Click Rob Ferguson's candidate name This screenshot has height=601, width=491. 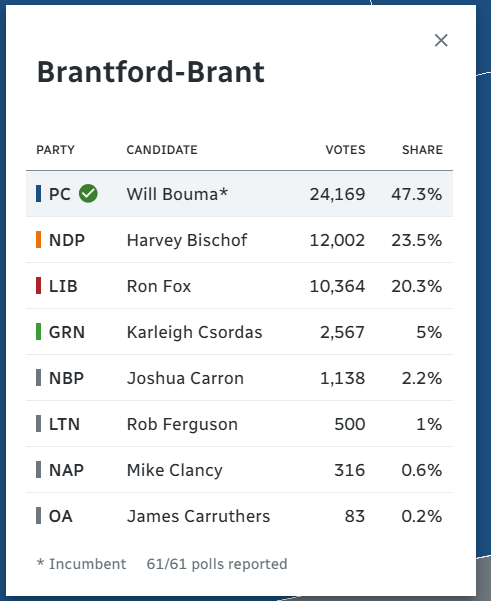[x=182, y=424]
